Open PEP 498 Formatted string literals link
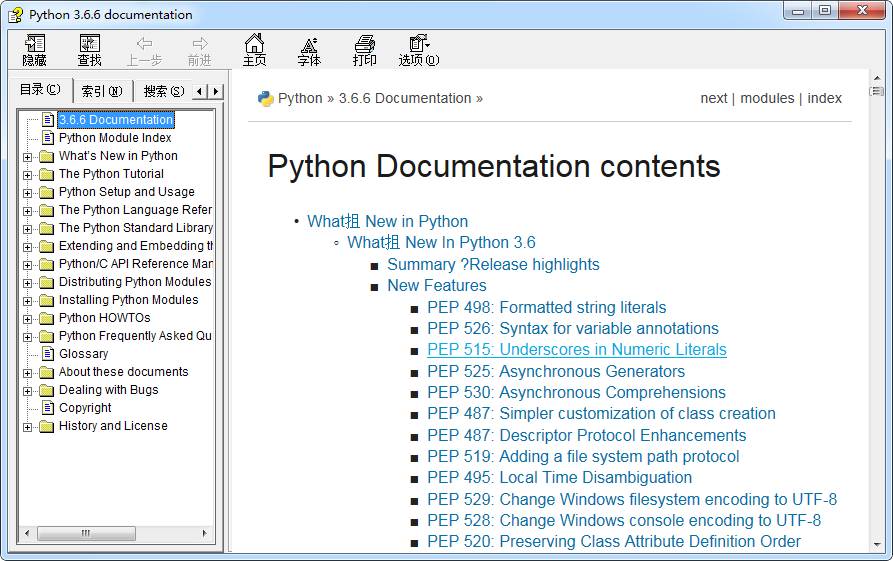893x561 pixels. (x=546, y=308)
